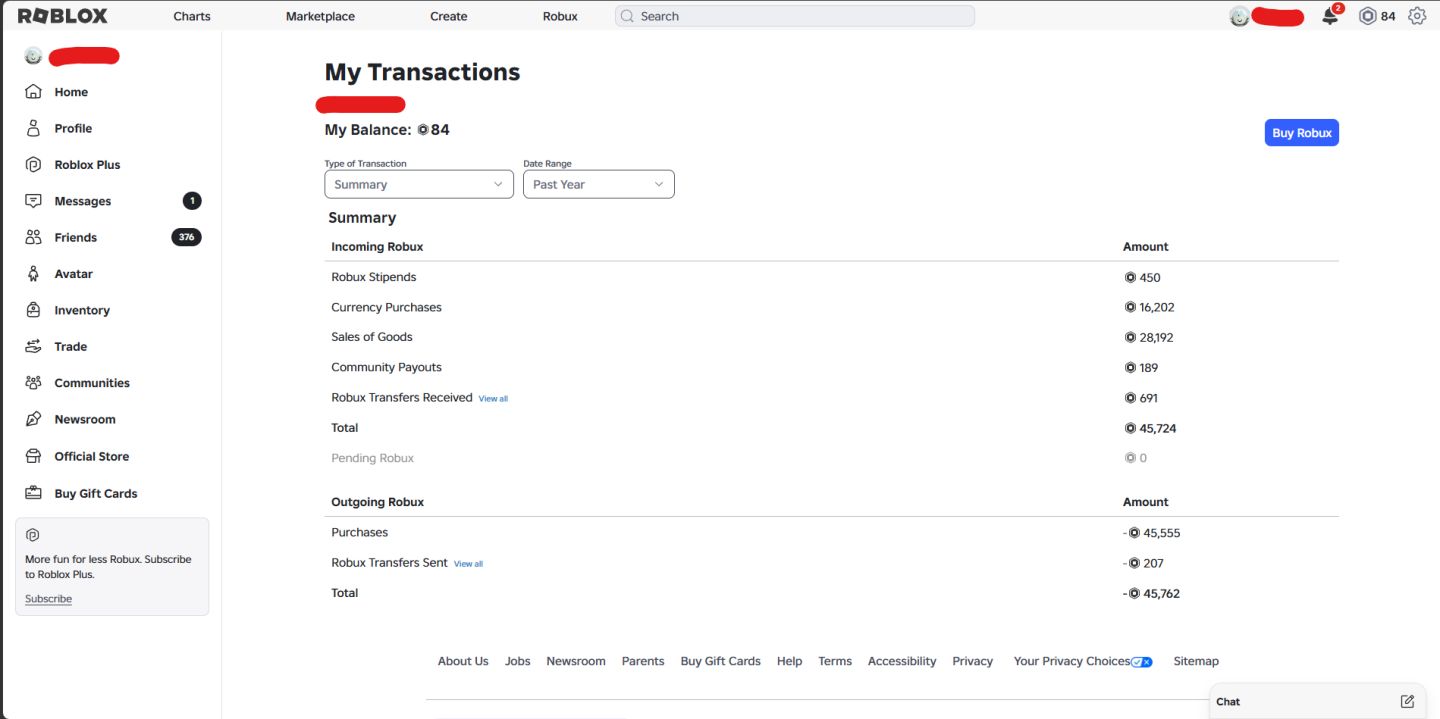Screen dimensions: 1440x719
Task: Click the My Balance text
Action: (368, 130)
